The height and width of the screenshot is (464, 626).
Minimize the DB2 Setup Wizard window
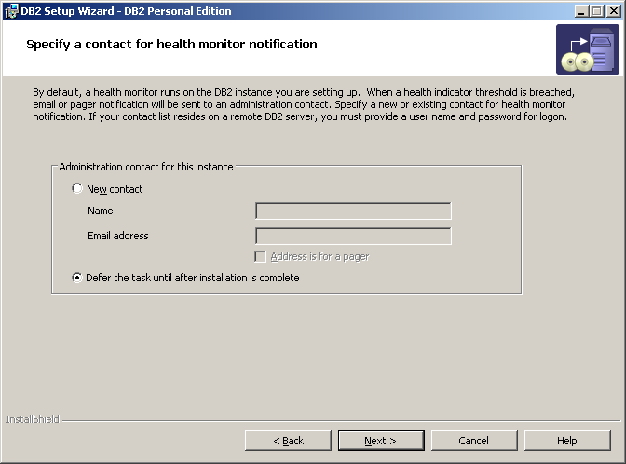click(581, 11)
